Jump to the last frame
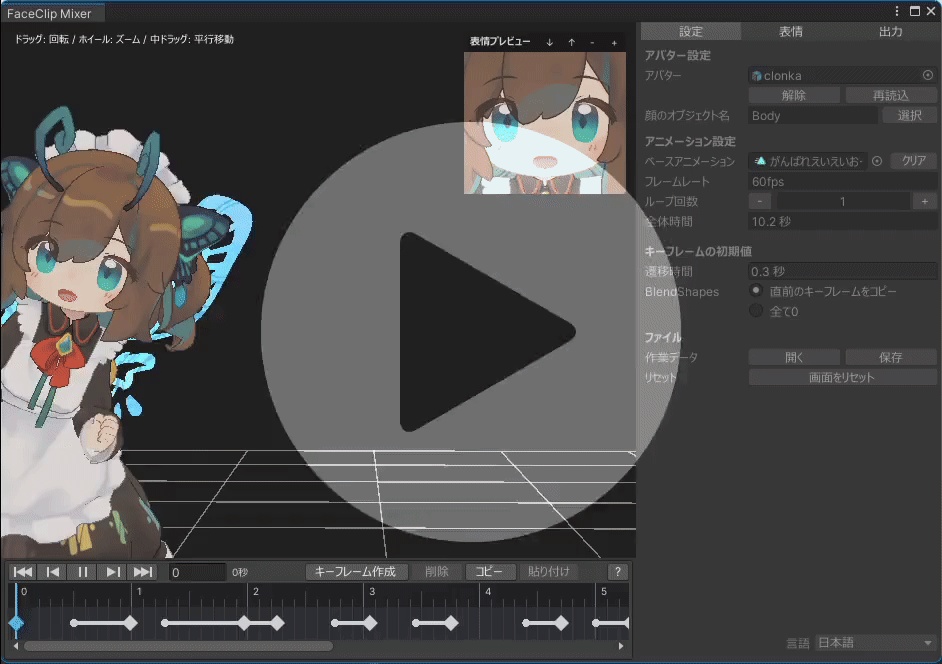Viewport: 942px width, 664px height. click(x=142, y=571)
